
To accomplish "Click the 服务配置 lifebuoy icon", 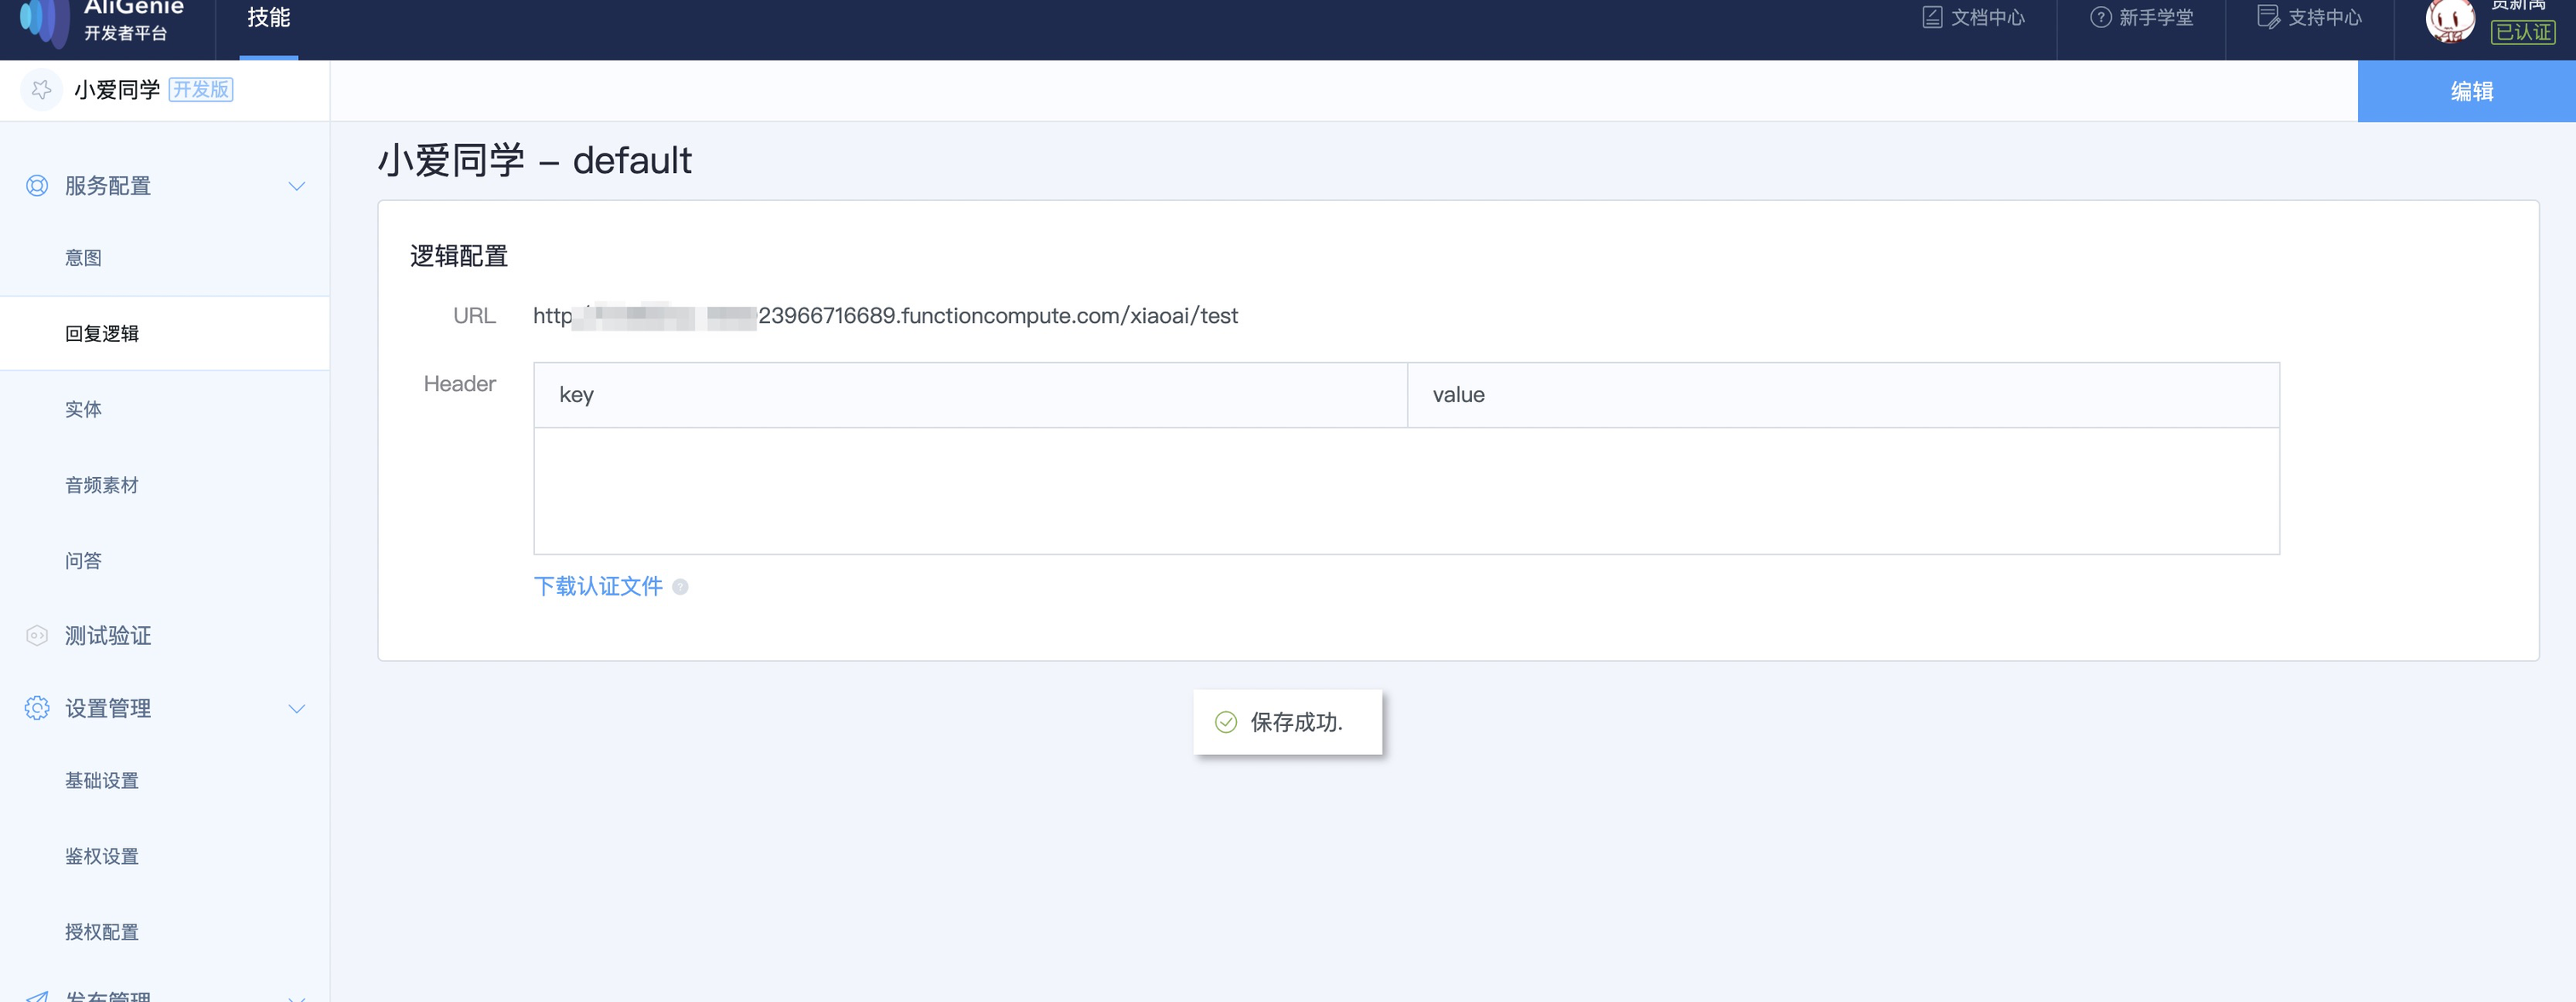I will click(37, 186).
